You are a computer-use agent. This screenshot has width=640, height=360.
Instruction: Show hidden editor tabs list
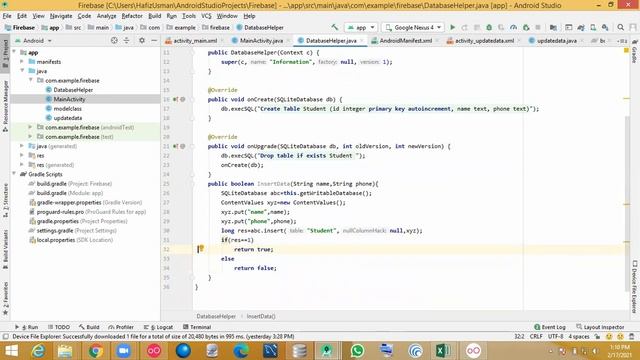pyautogui.click(x=622, y=41)
